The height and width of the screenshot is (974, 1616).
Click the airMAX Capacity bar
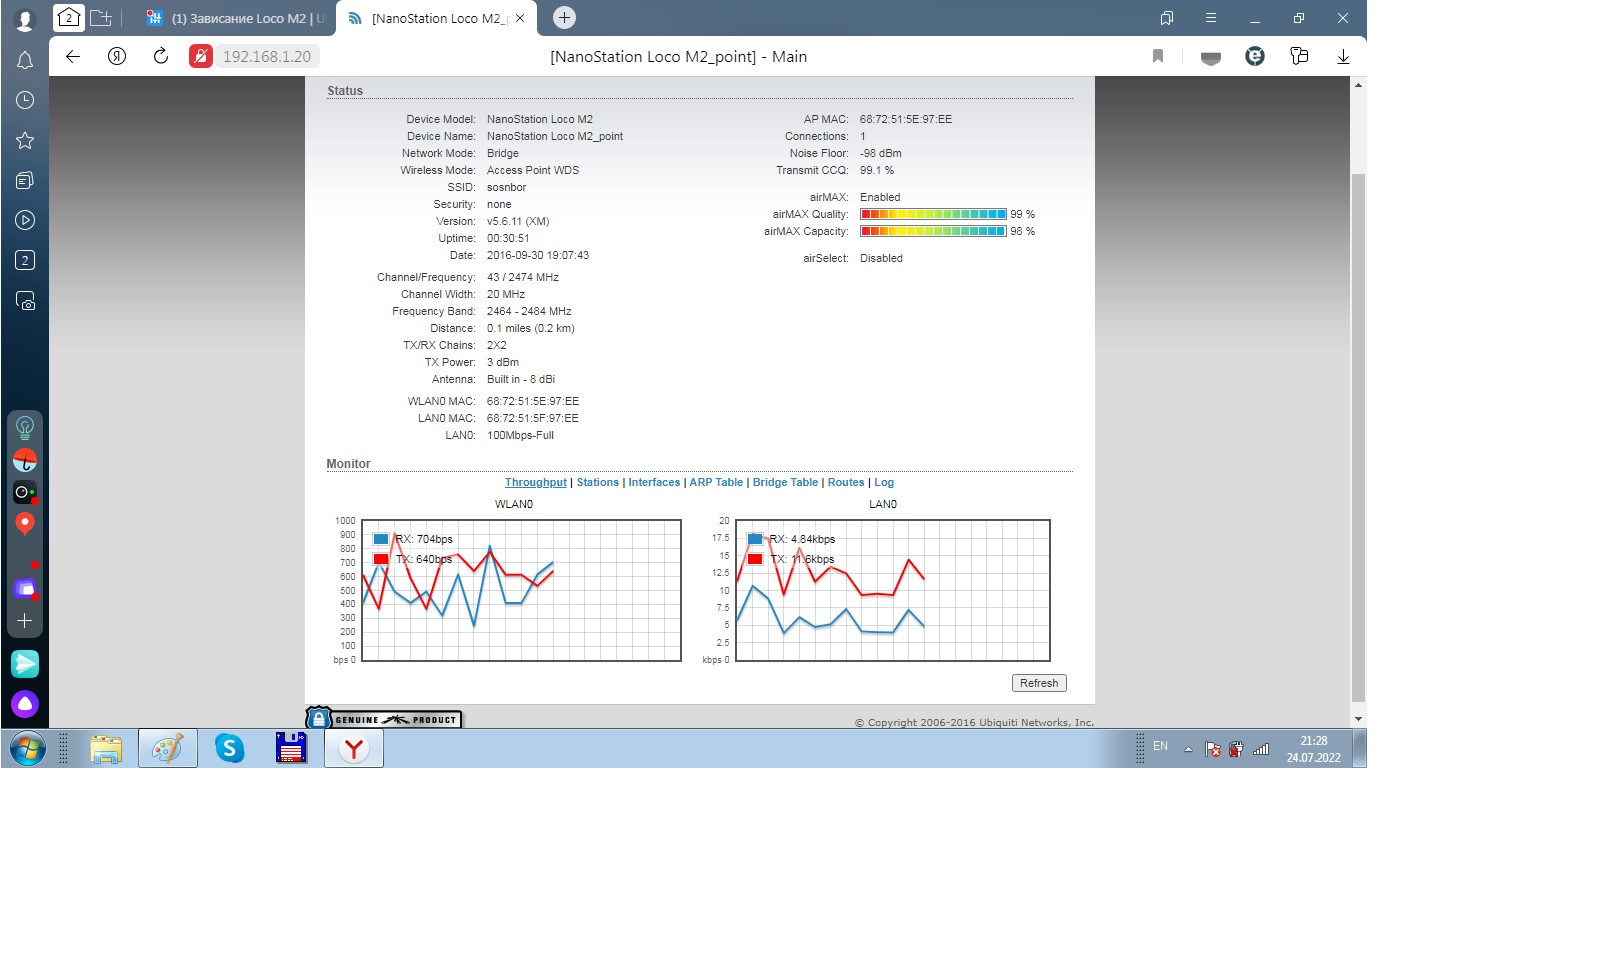click(x=933, y=231)
